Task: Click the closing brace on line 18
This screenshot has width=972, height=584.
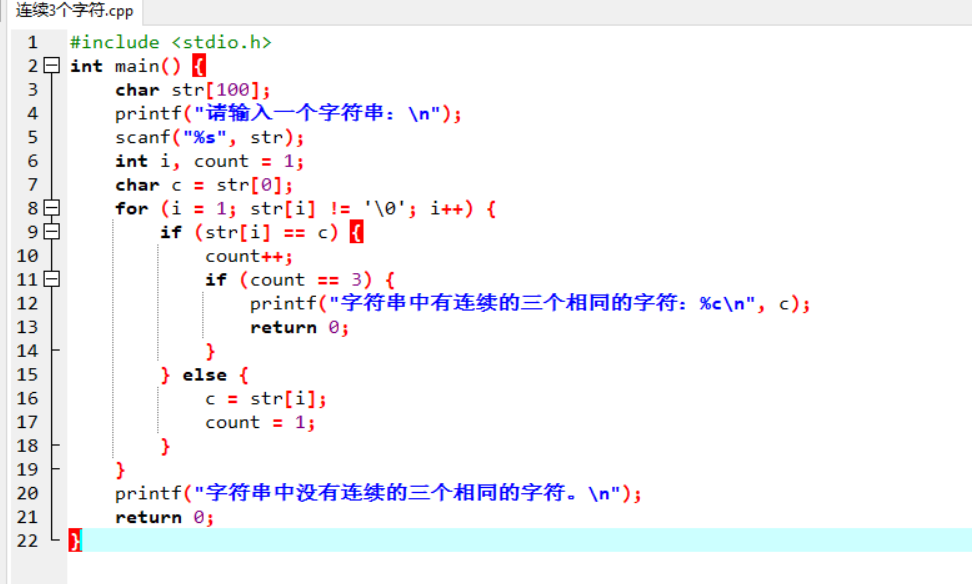Action: pyautogui.click(x=165, y=446)
